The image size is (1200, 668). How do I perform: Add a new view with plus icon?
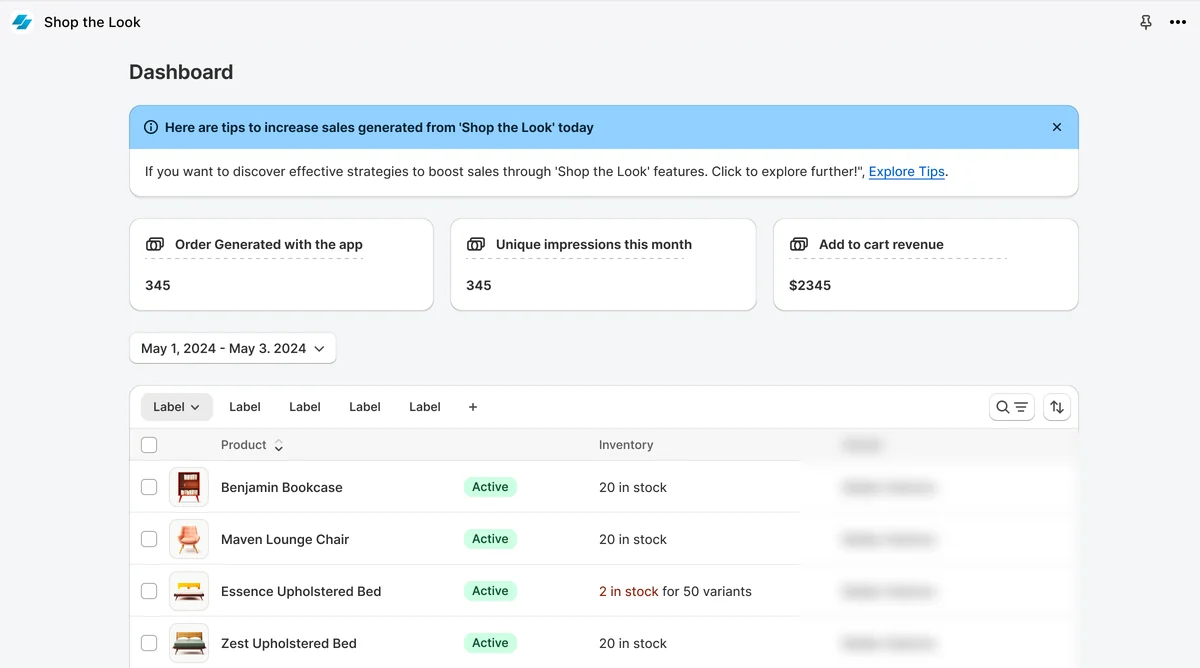click(473, 407)
